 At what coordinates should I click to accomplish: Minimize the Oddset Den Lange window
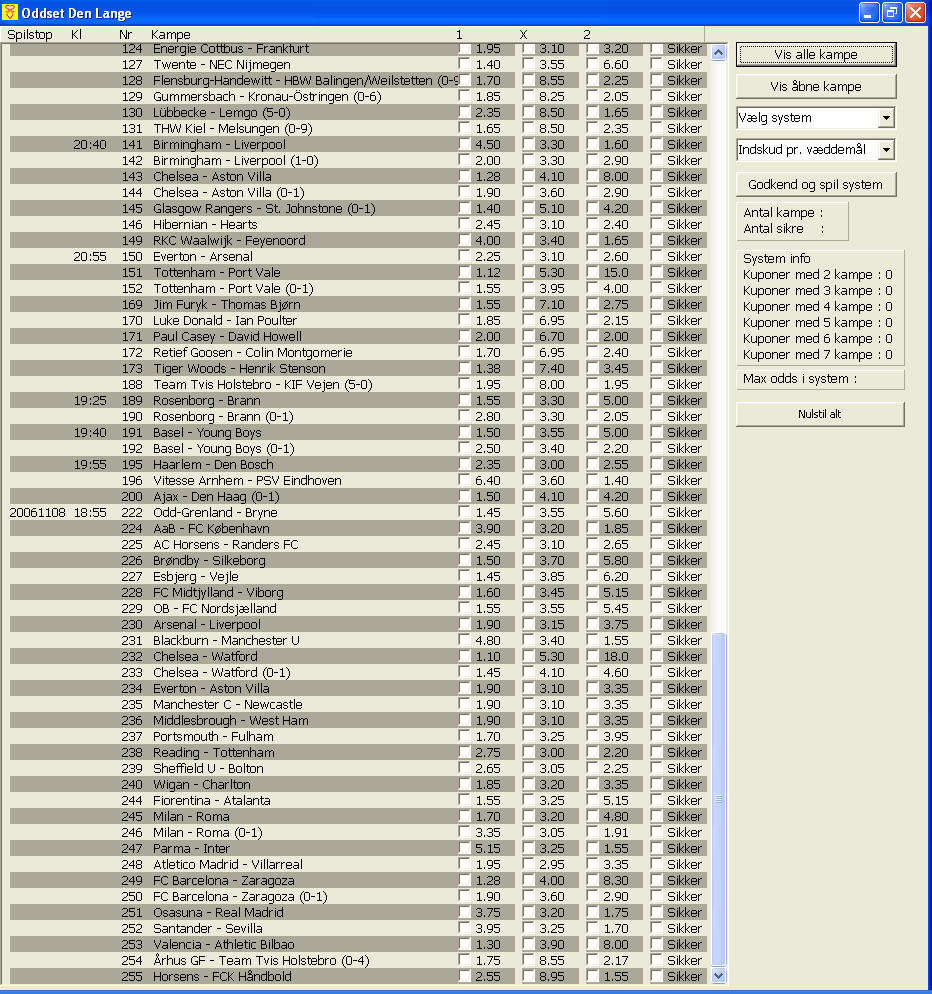[869, 12]
